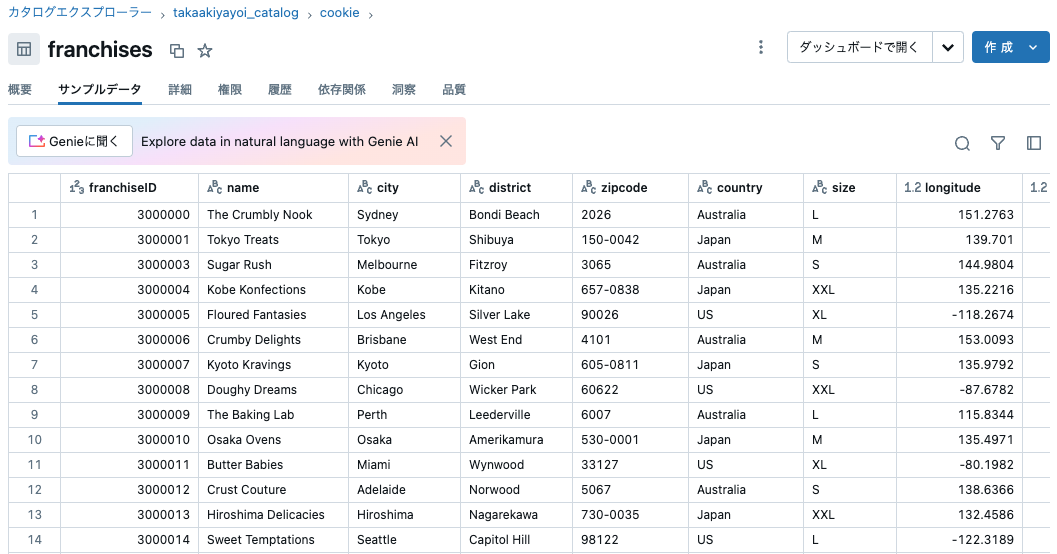Click the franchises table icon
Screen dimensions: 1057x554
[x=24, y=49]
